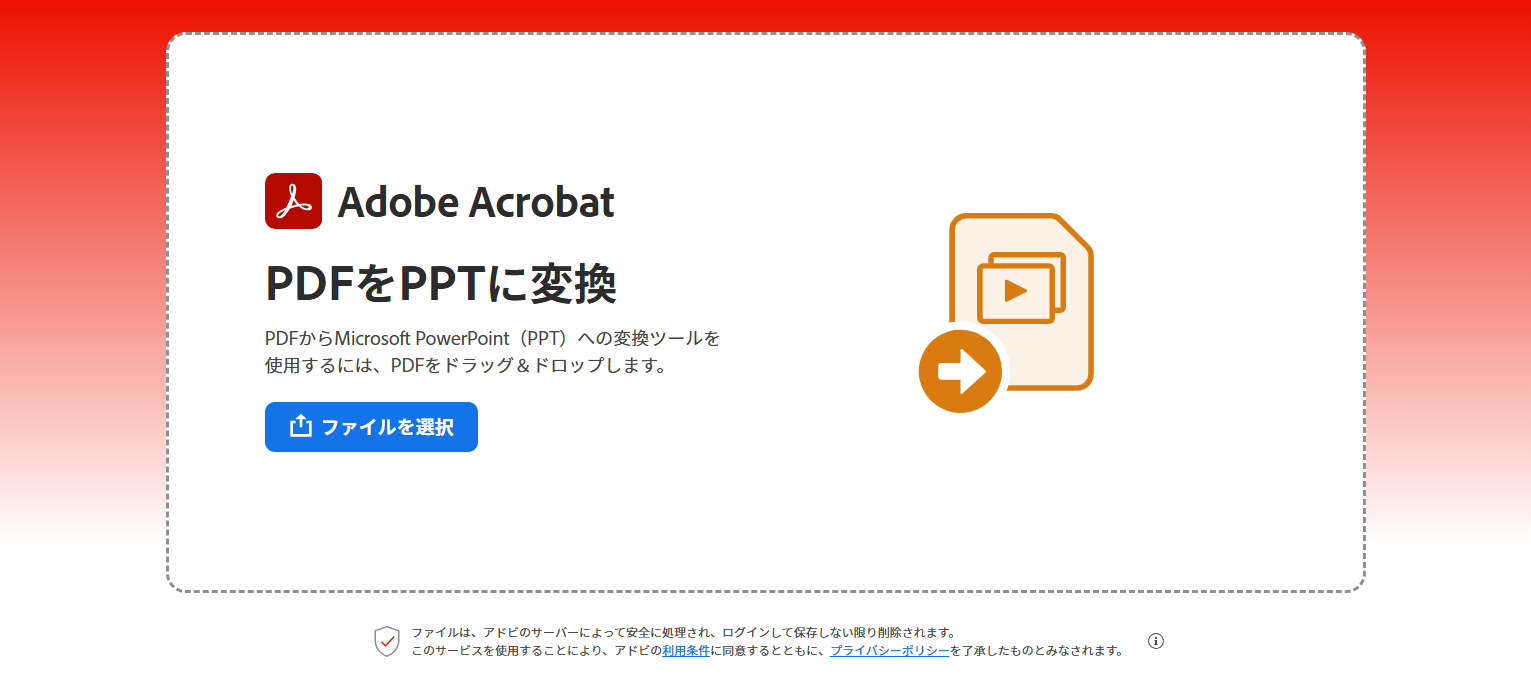Click the orange PDF to PPT conversion illustration
This screenshot has width=1531, height=697.
(1006, 313)
